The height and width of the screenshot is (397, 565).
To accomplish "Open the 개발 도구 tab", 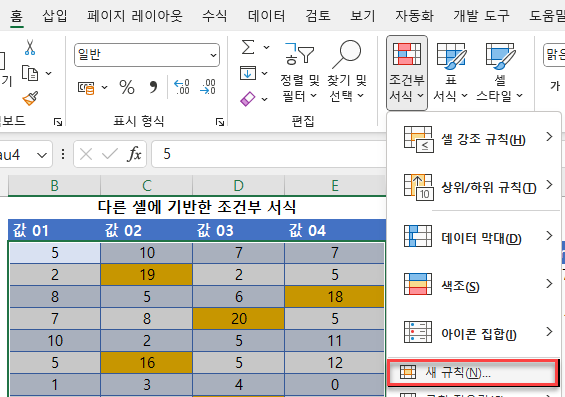I will 481,16.
